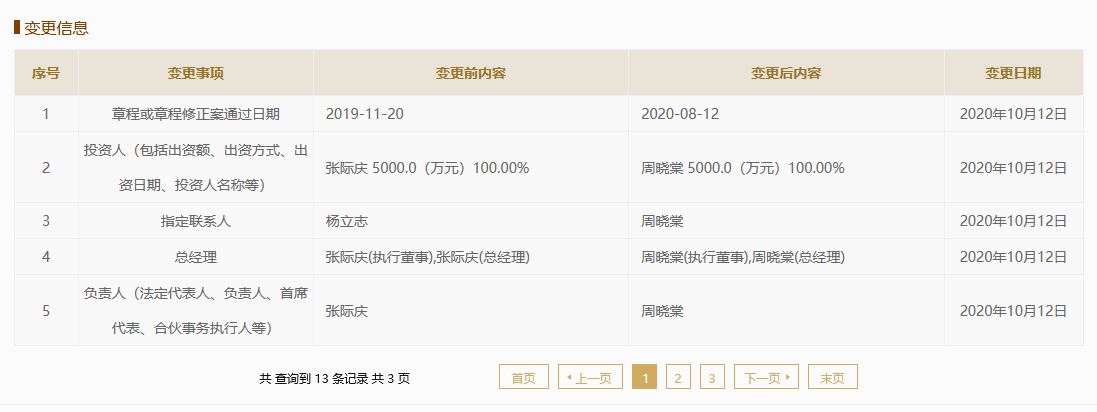The height and width of the screenshot is (412, 1097).
Task: Go to the 首页 first page button
Action: (523, 377)
